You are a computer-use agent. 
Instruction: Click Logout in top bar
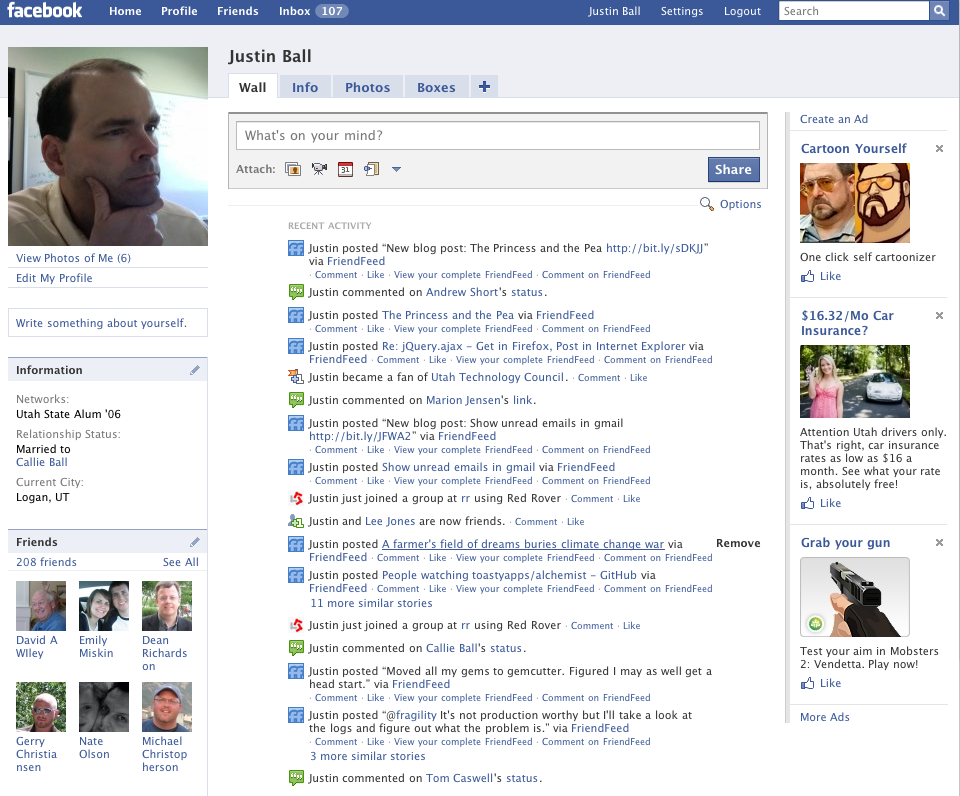click(742, 11)
